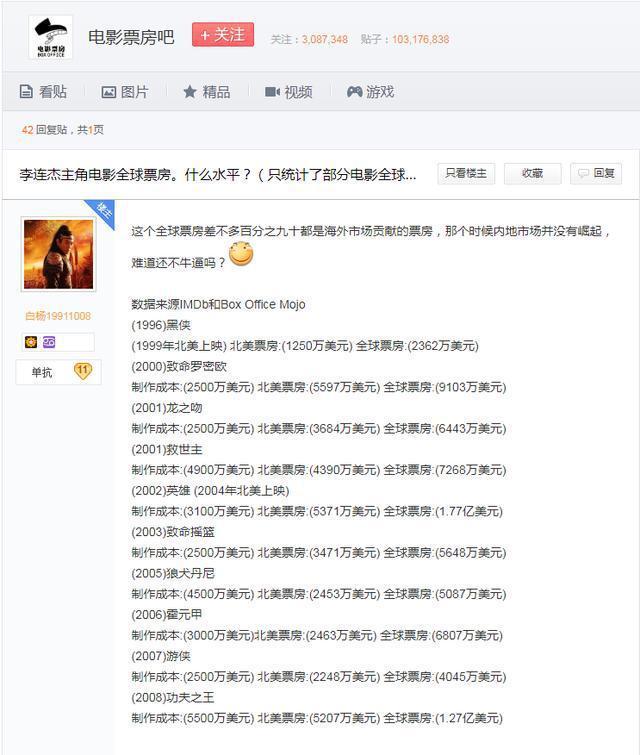Click the video camera icon beside 视频
This screenshot has width=640, height=755.
[x=272, y=92]
